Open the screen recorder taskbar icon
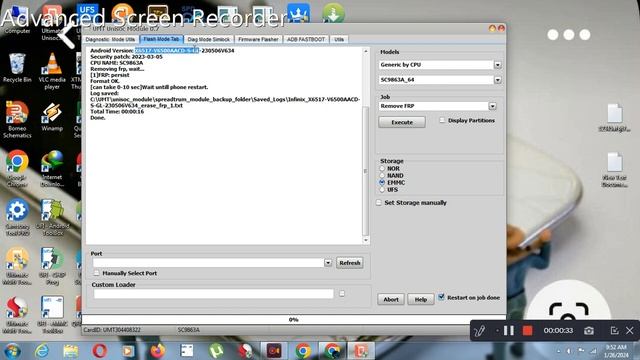The image size is (640, 360). pos(274,351)
